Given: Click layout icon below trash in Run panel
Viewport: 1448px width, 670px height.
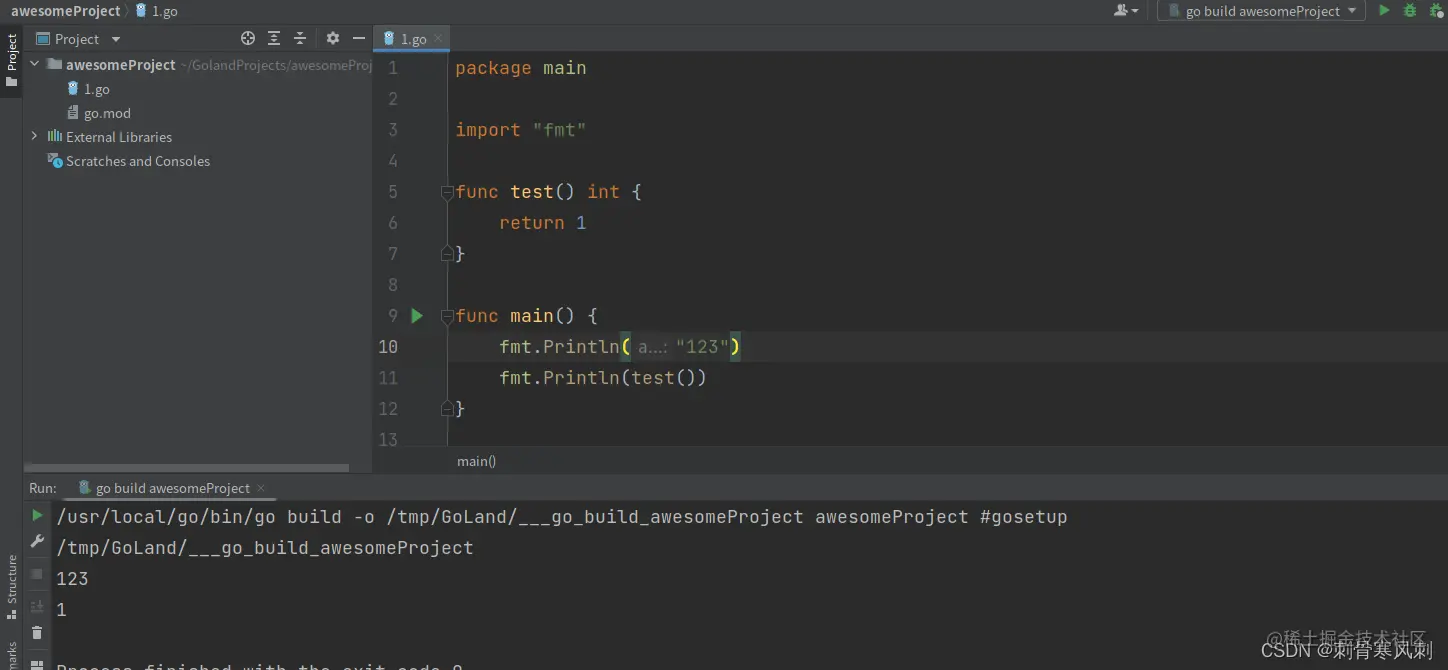Looking at the screenshot, I should [x=37, y=663].
